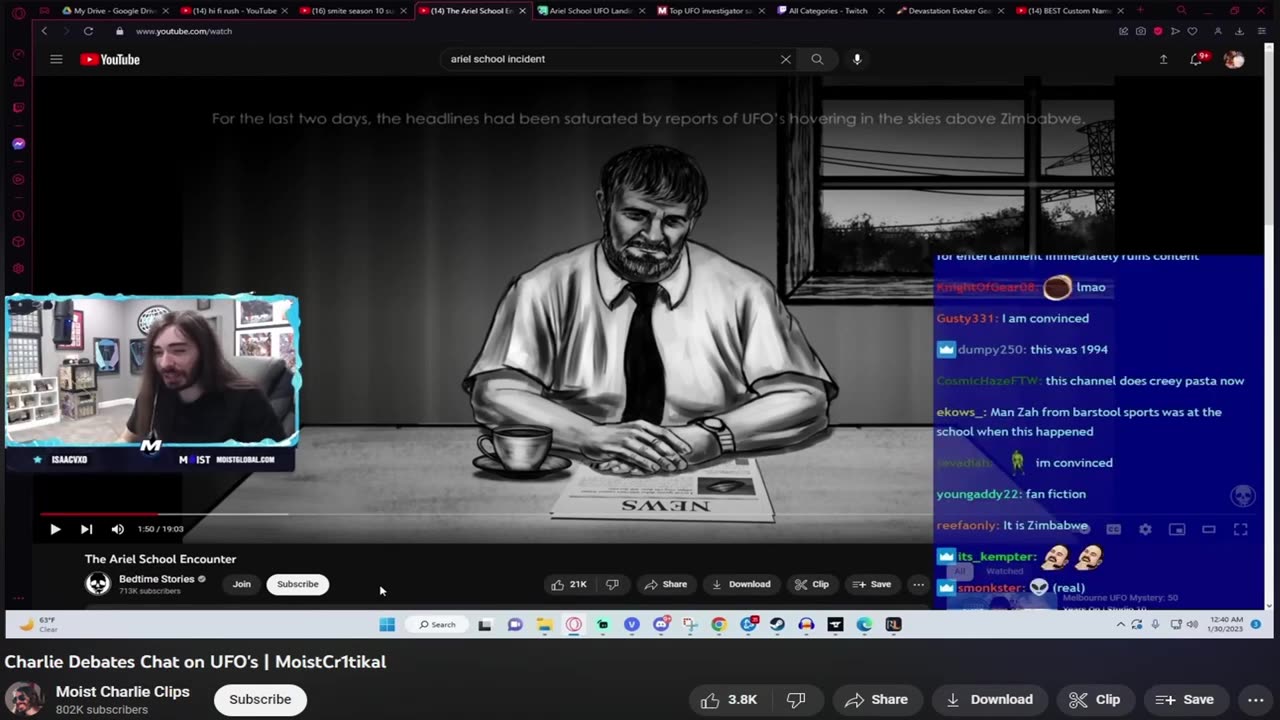1280x720 pixels.
Task: Click the skull icon over the chat overlay
Action: (1242, 496)
